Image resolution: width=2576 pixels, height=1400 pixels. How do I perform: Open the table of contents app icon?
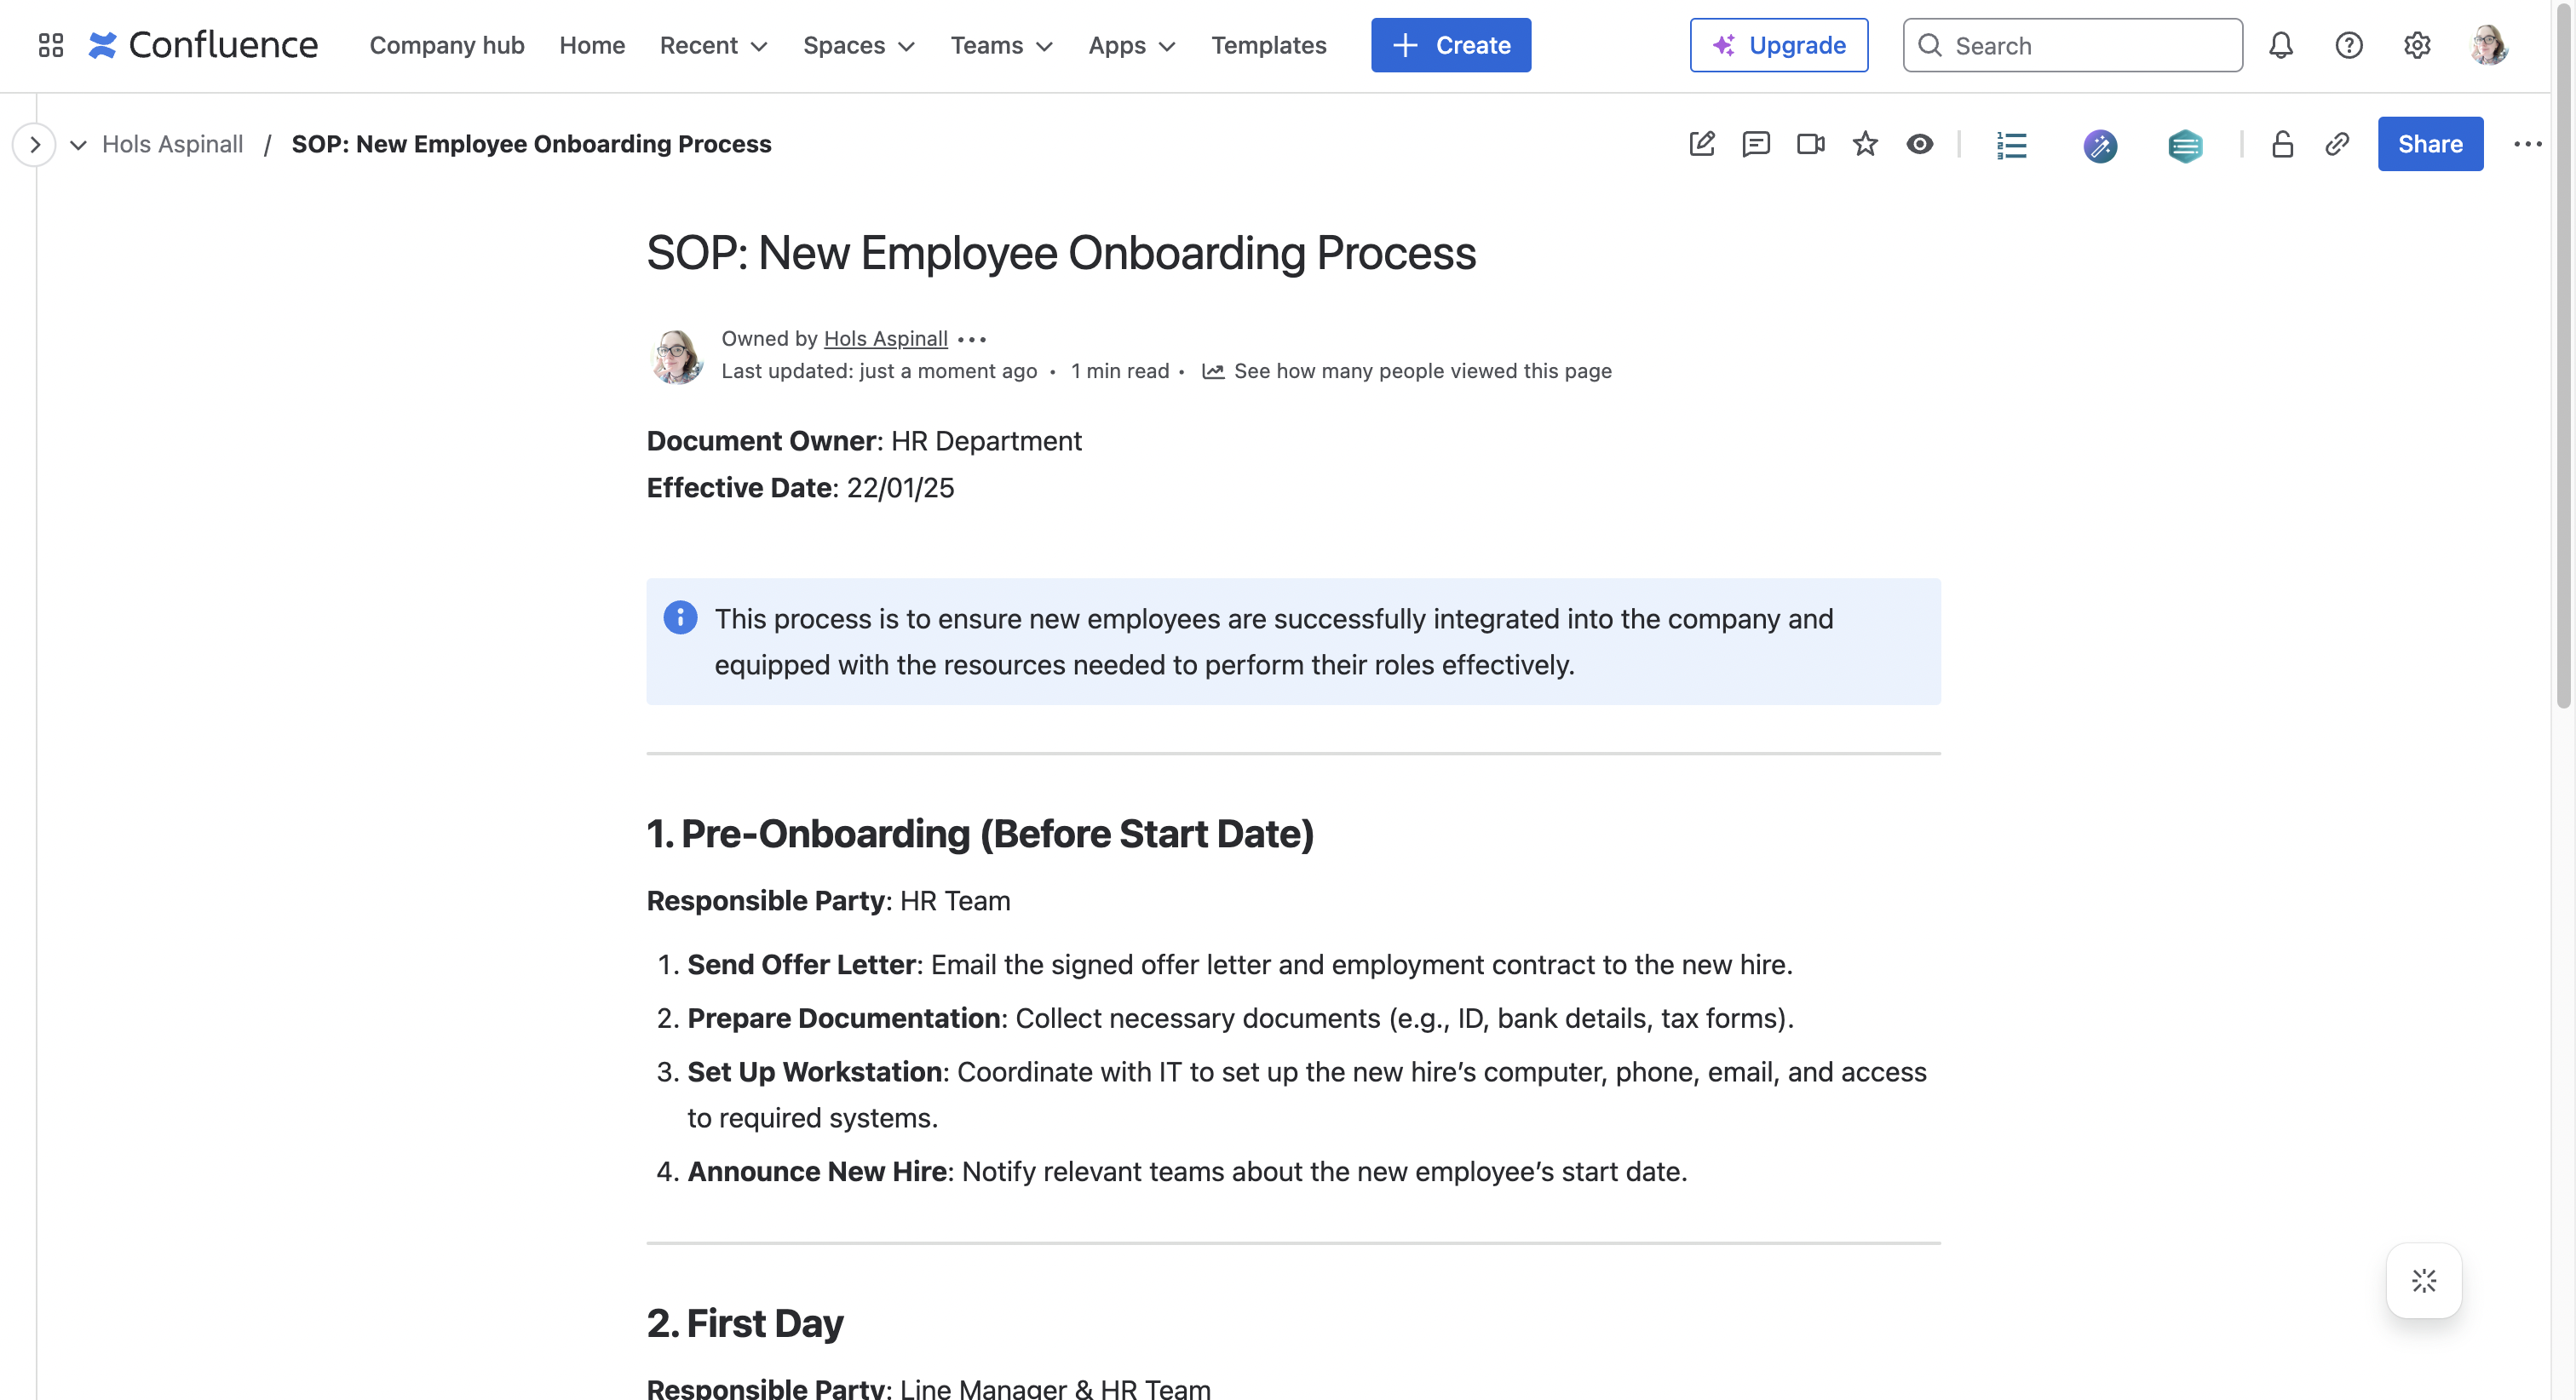click(2011, 145)
